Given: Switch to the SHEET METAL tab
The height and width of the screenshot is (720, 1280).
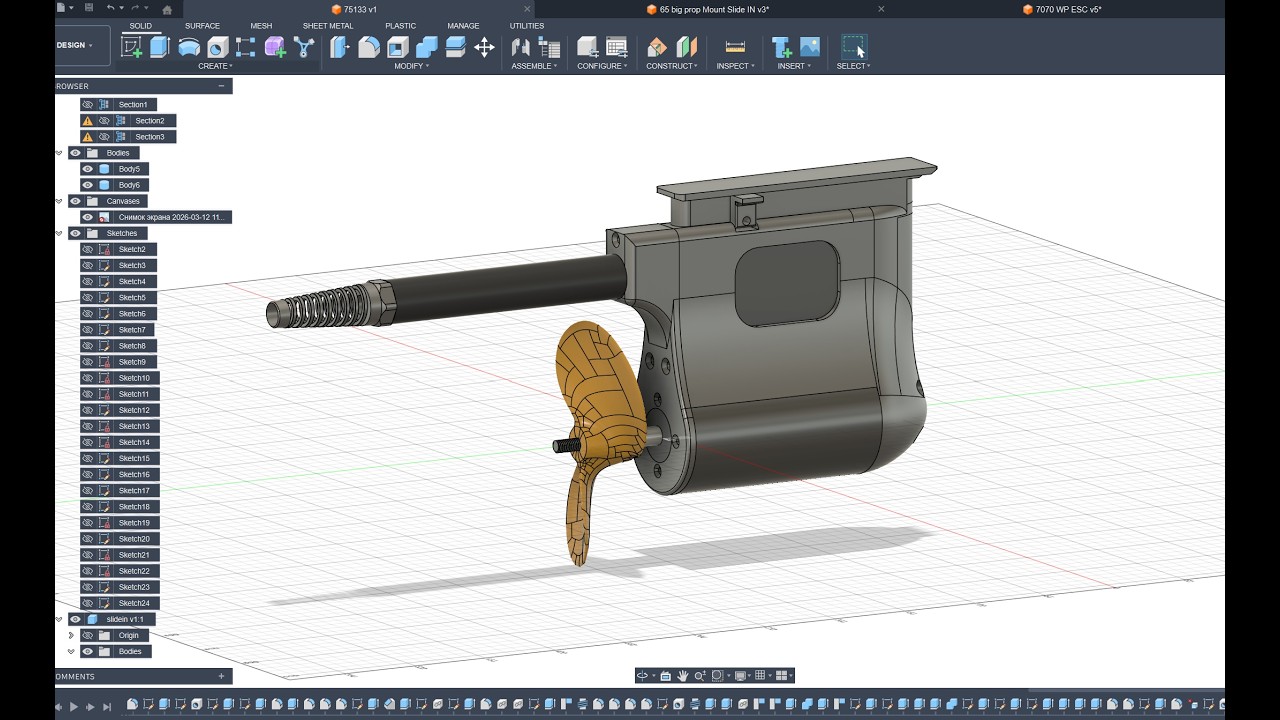Looking at the screenshot, I should click(x=328, y=26).
